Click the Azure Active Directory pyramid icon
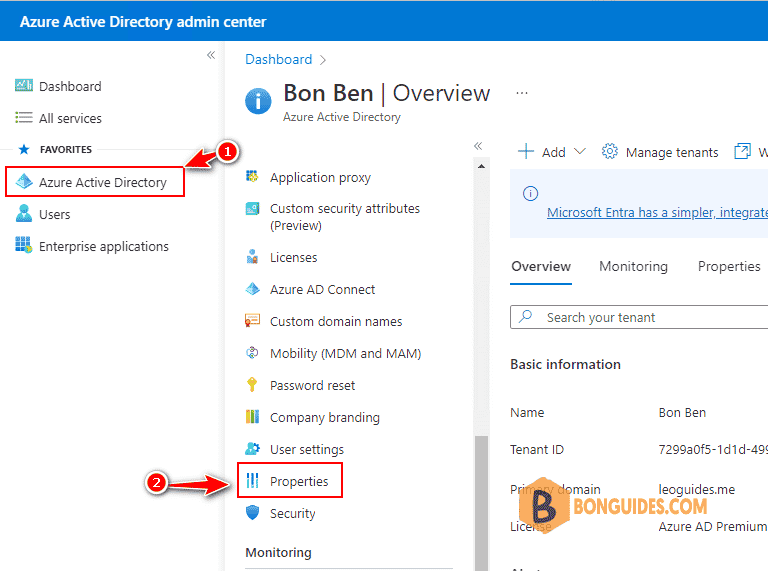 (x=24, y=182)
